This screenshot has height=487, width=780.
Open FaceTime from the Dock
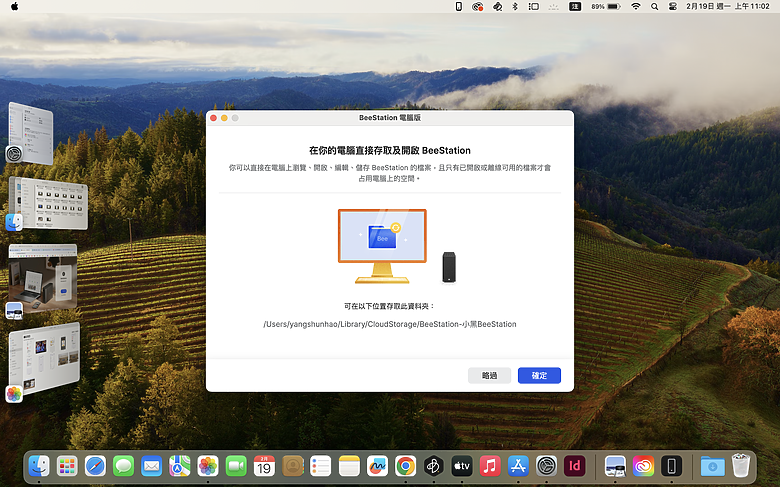236,466
